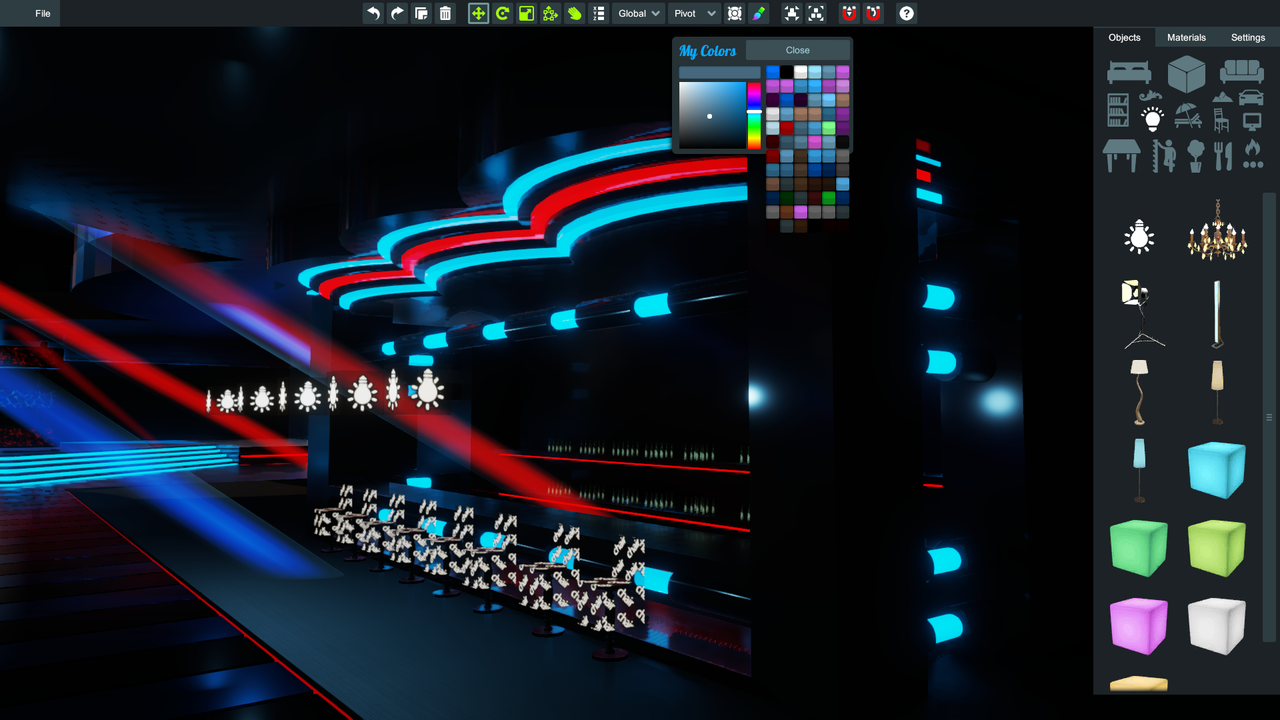The image size is (1280, 720).
Task: Toggle the first magnet snap icon
Action: pyautogui.click(x=849, y=13)
